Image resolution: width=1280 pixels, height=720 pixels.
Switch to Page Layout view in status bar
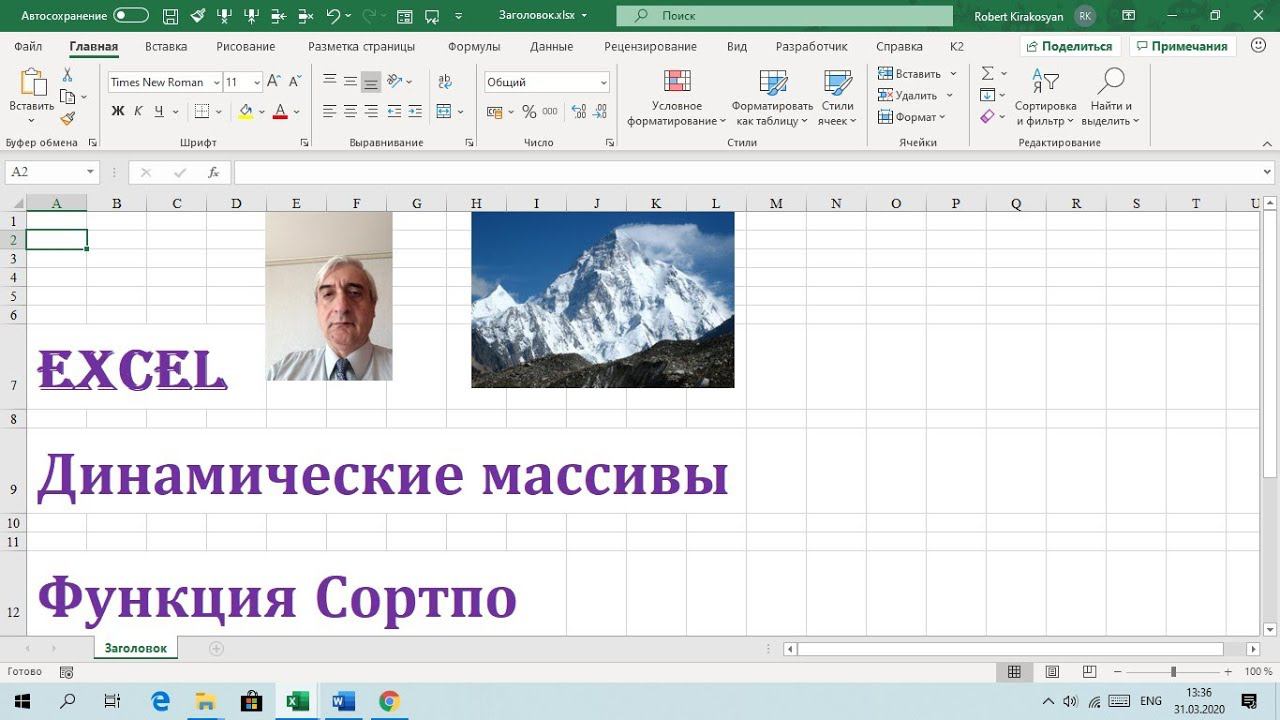[x=1052, y=672]
